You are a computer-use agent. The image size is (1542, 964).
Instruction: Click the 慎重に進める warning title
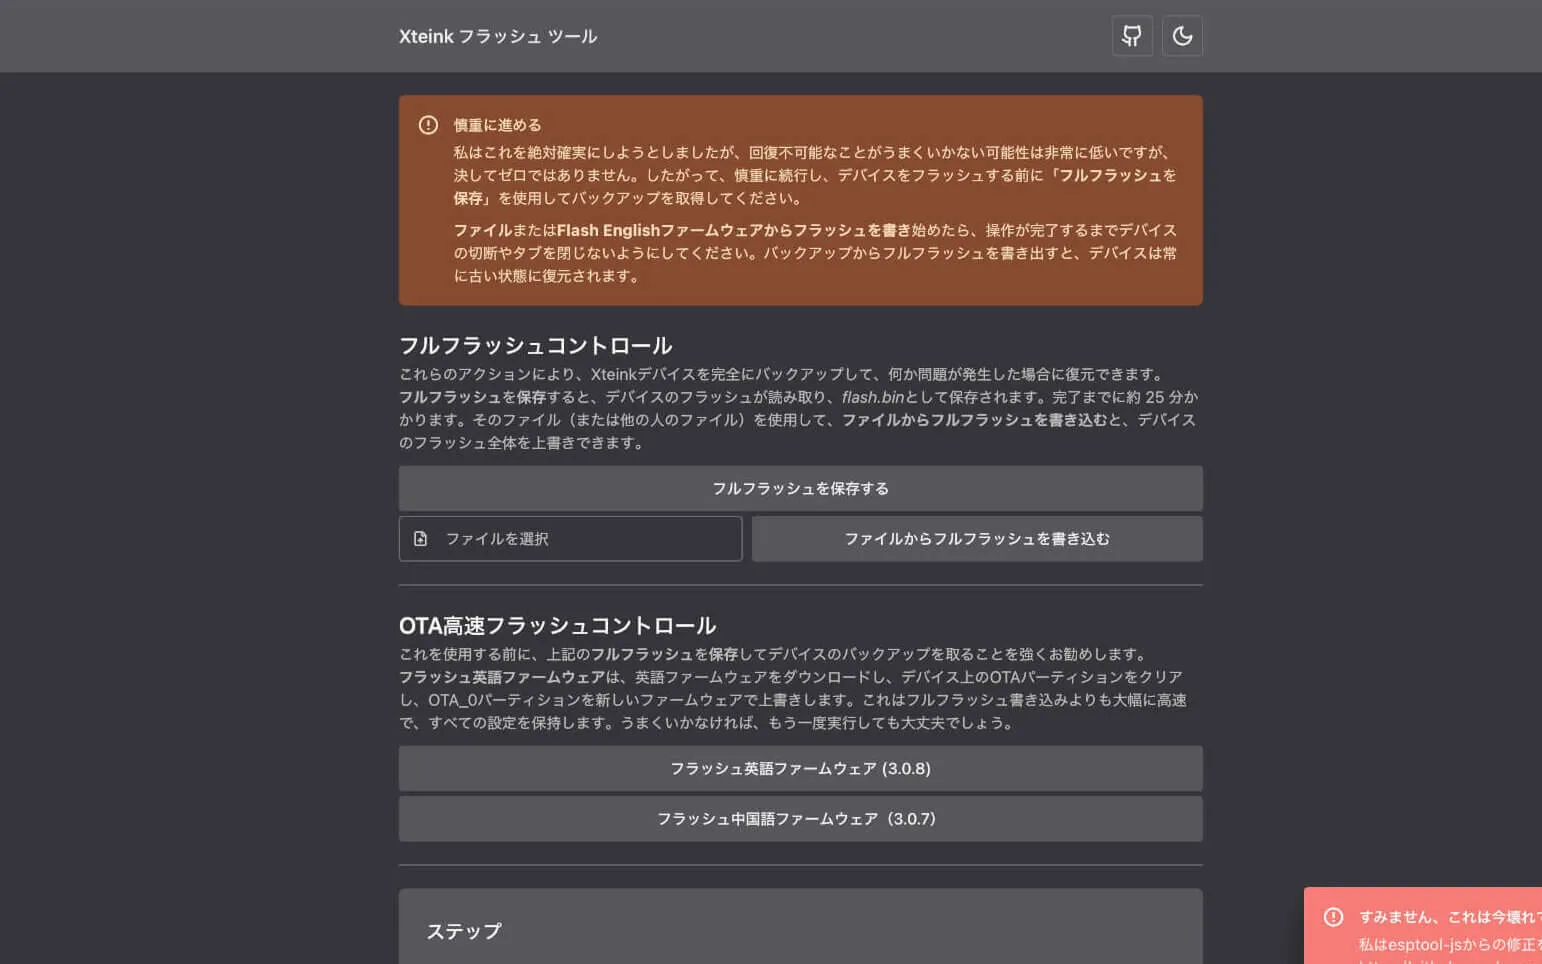pos(497,125)
